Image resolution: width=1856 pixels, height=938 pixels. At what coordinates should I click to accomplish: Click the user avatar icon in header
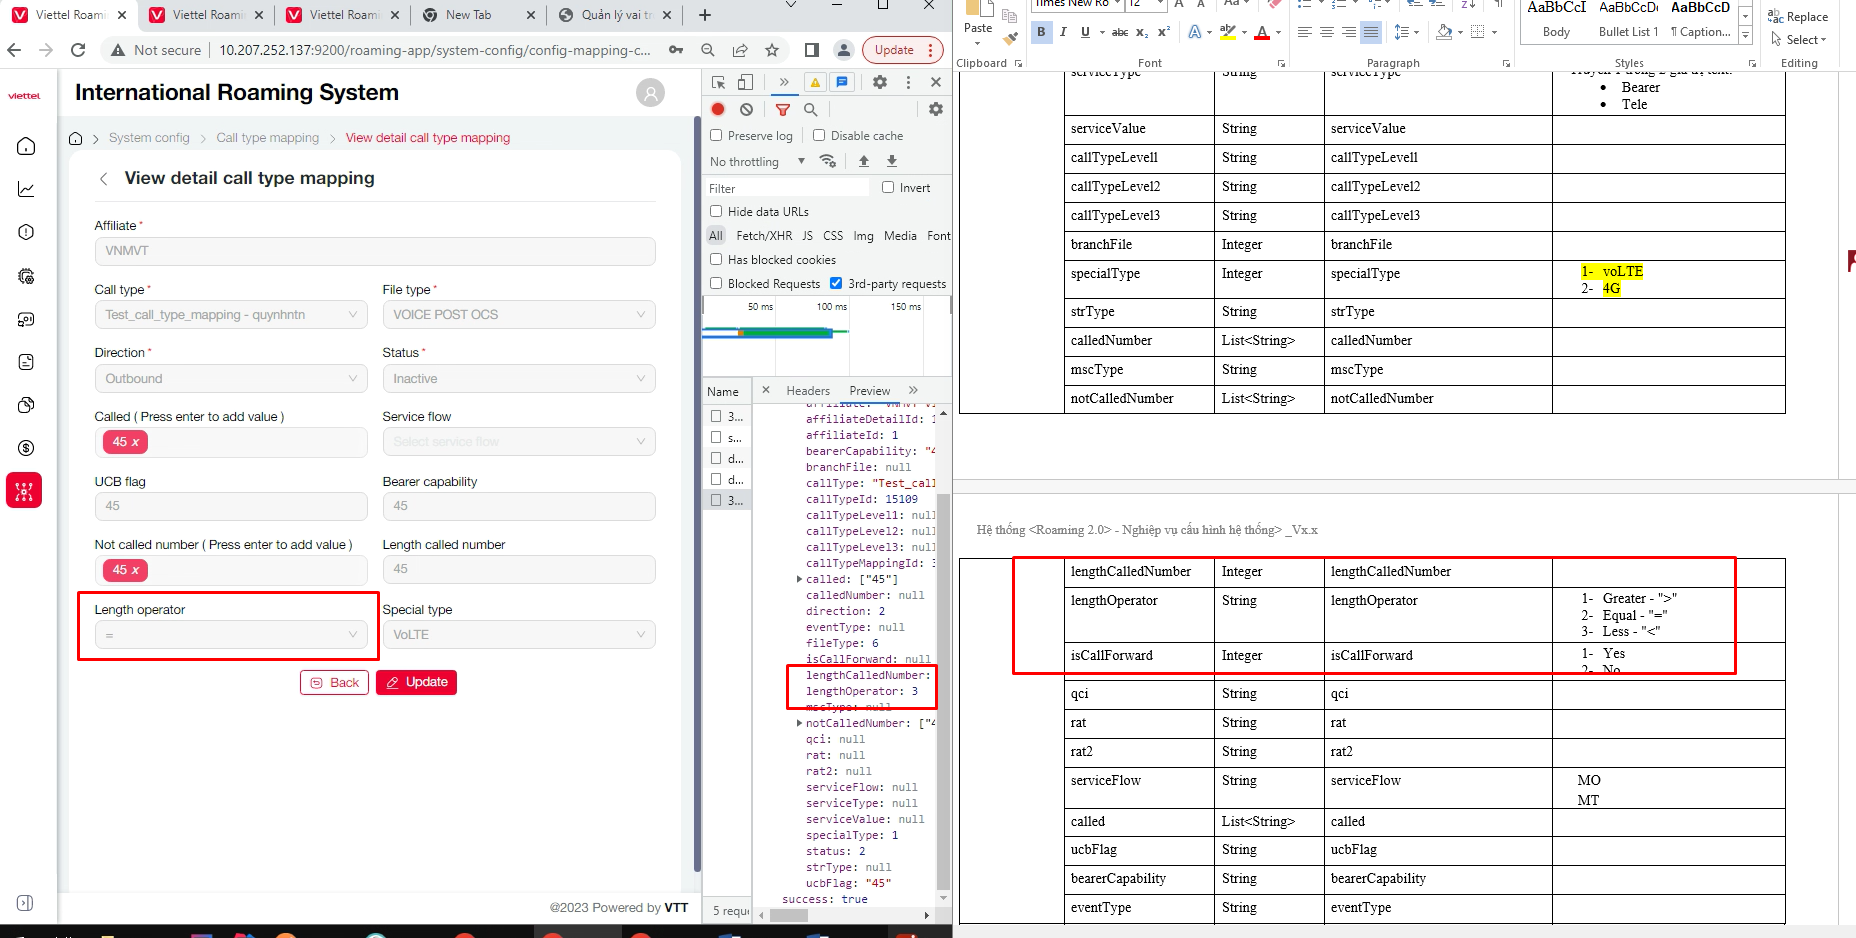[650, 93]
